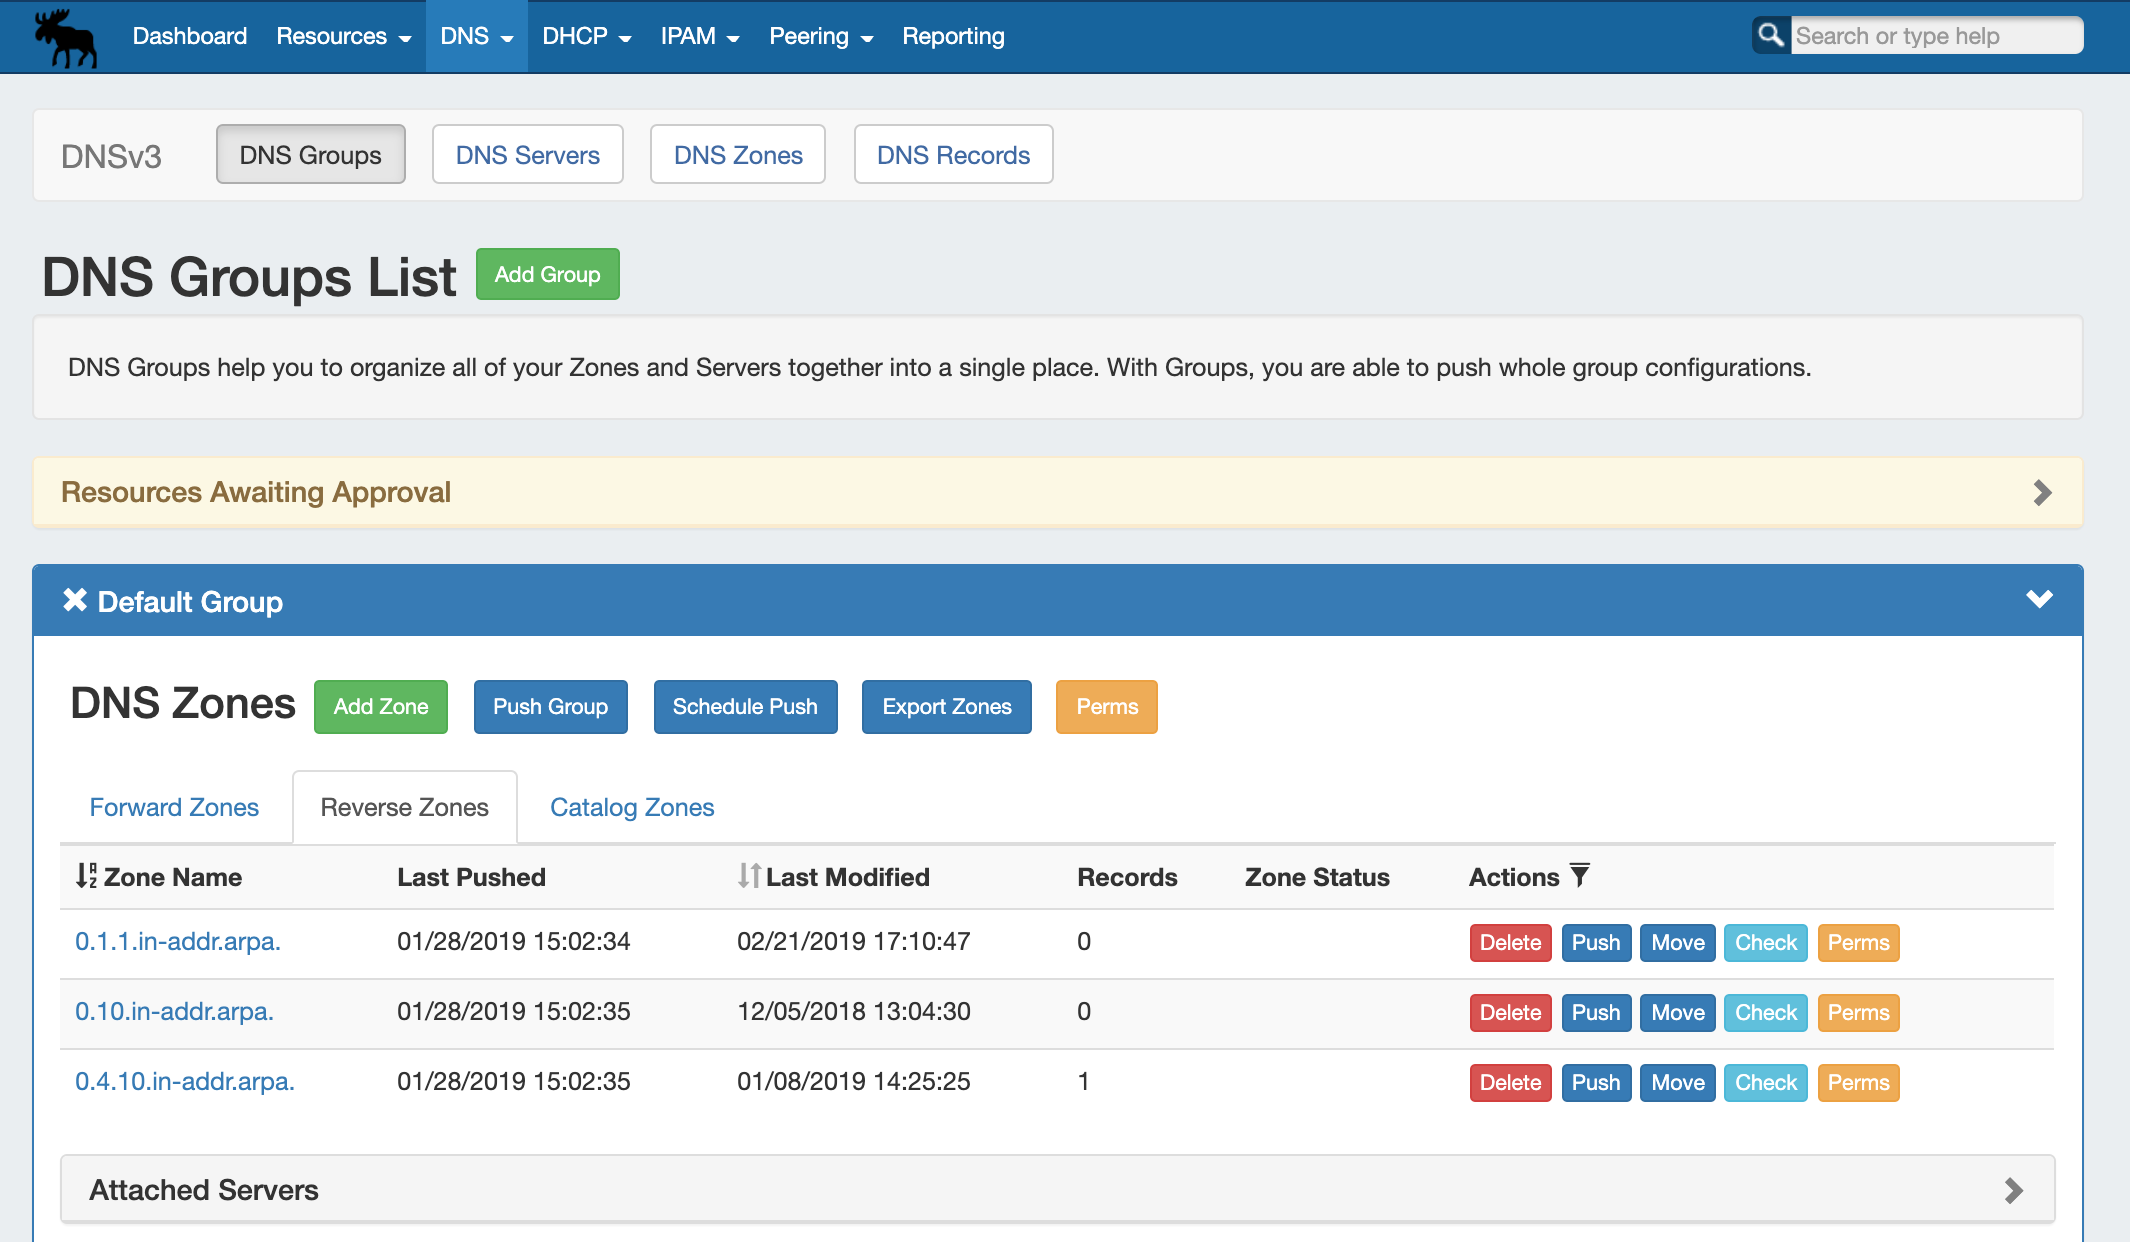Screen dimensions: 2130x1242
Task: Open the 0.4.10.in-addr.arpa. zone link
Action: pos(185,1081)
